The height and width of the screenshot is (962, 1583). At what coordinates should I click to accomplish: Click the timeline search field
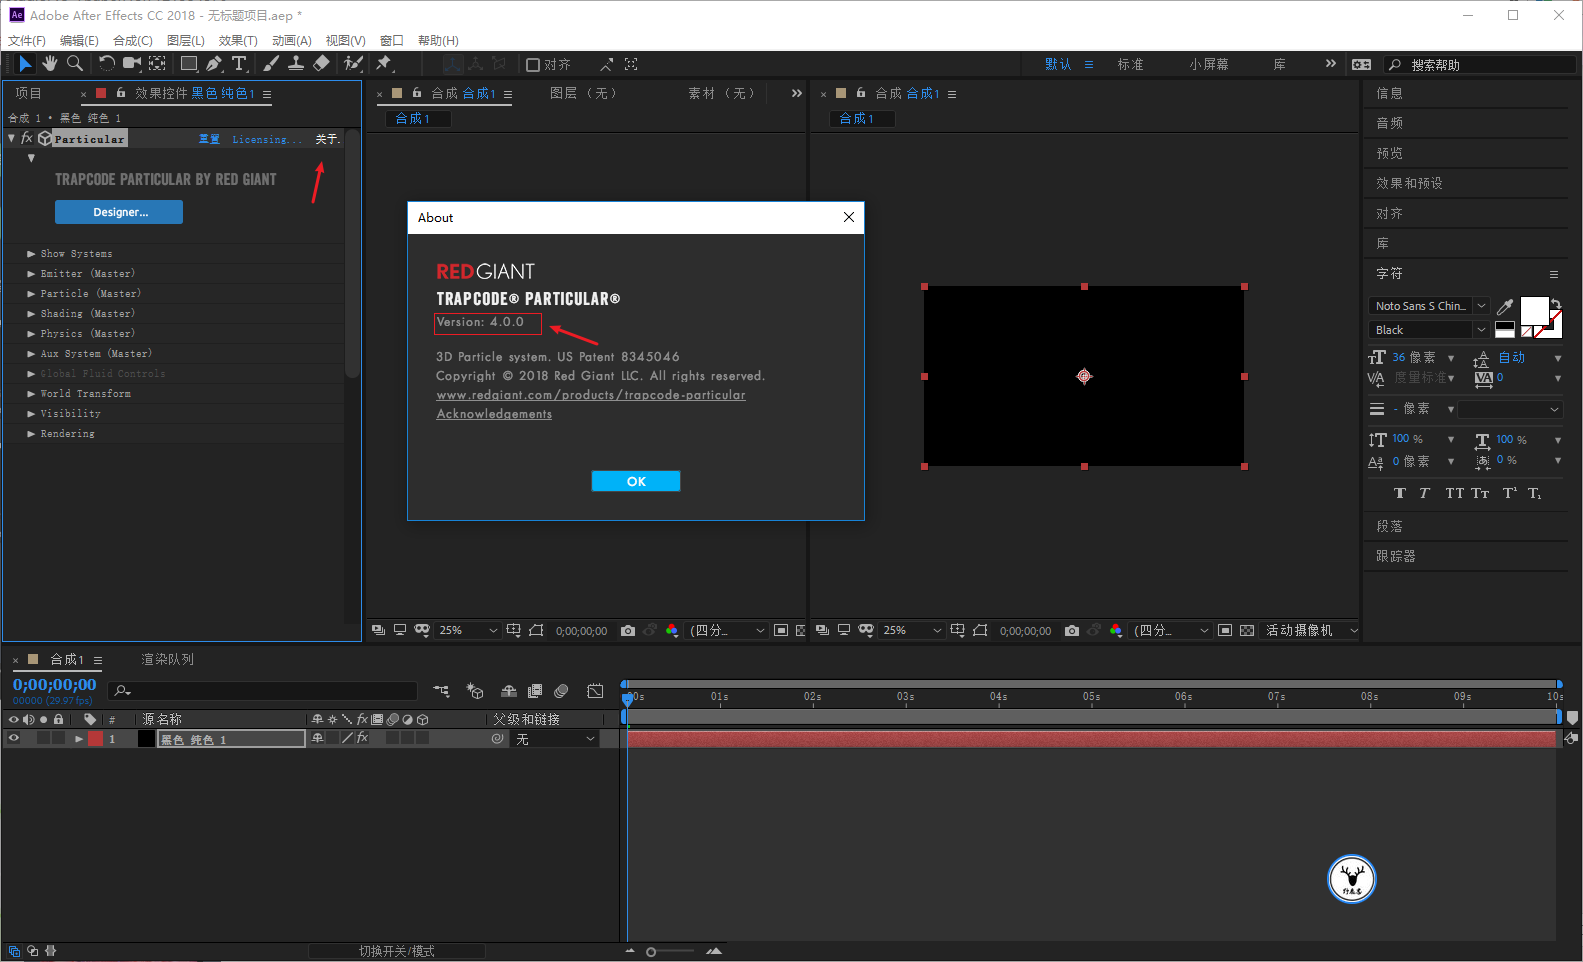point(263,691)
